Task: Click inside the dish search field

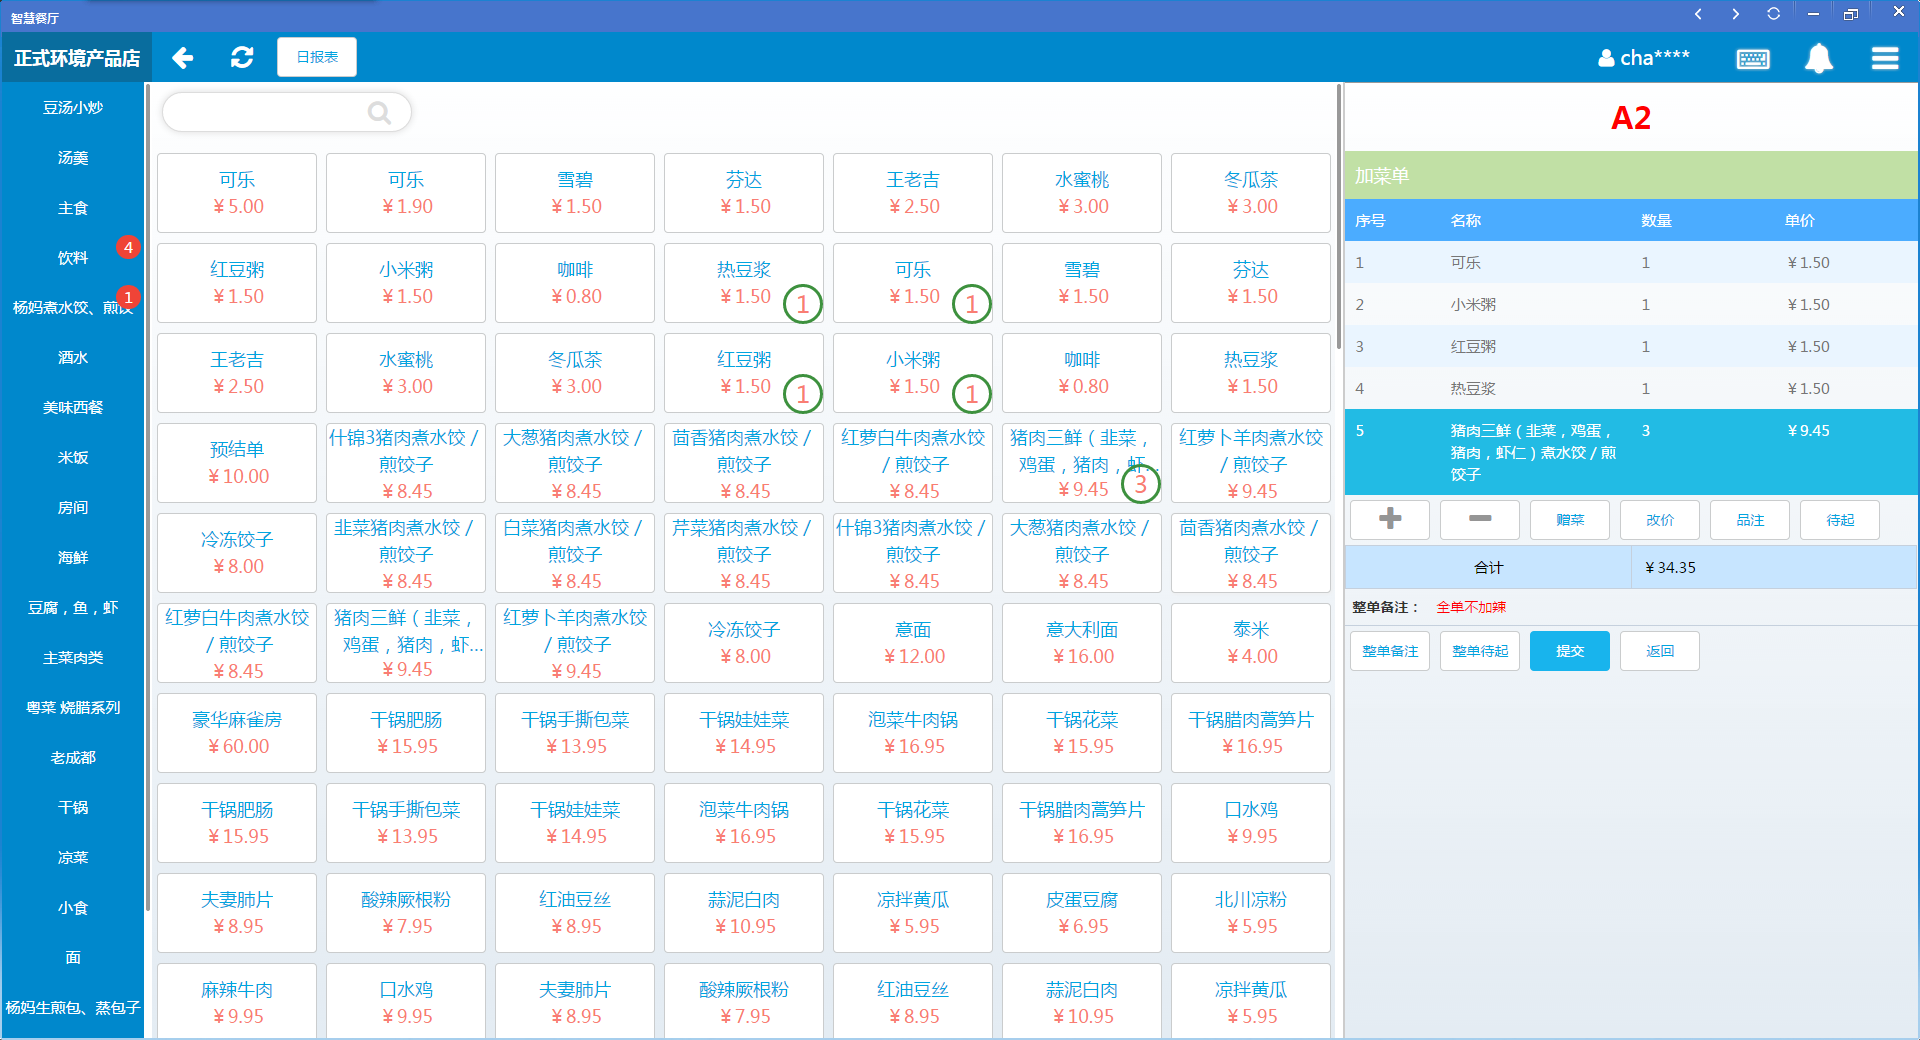Action: point(265,113)
